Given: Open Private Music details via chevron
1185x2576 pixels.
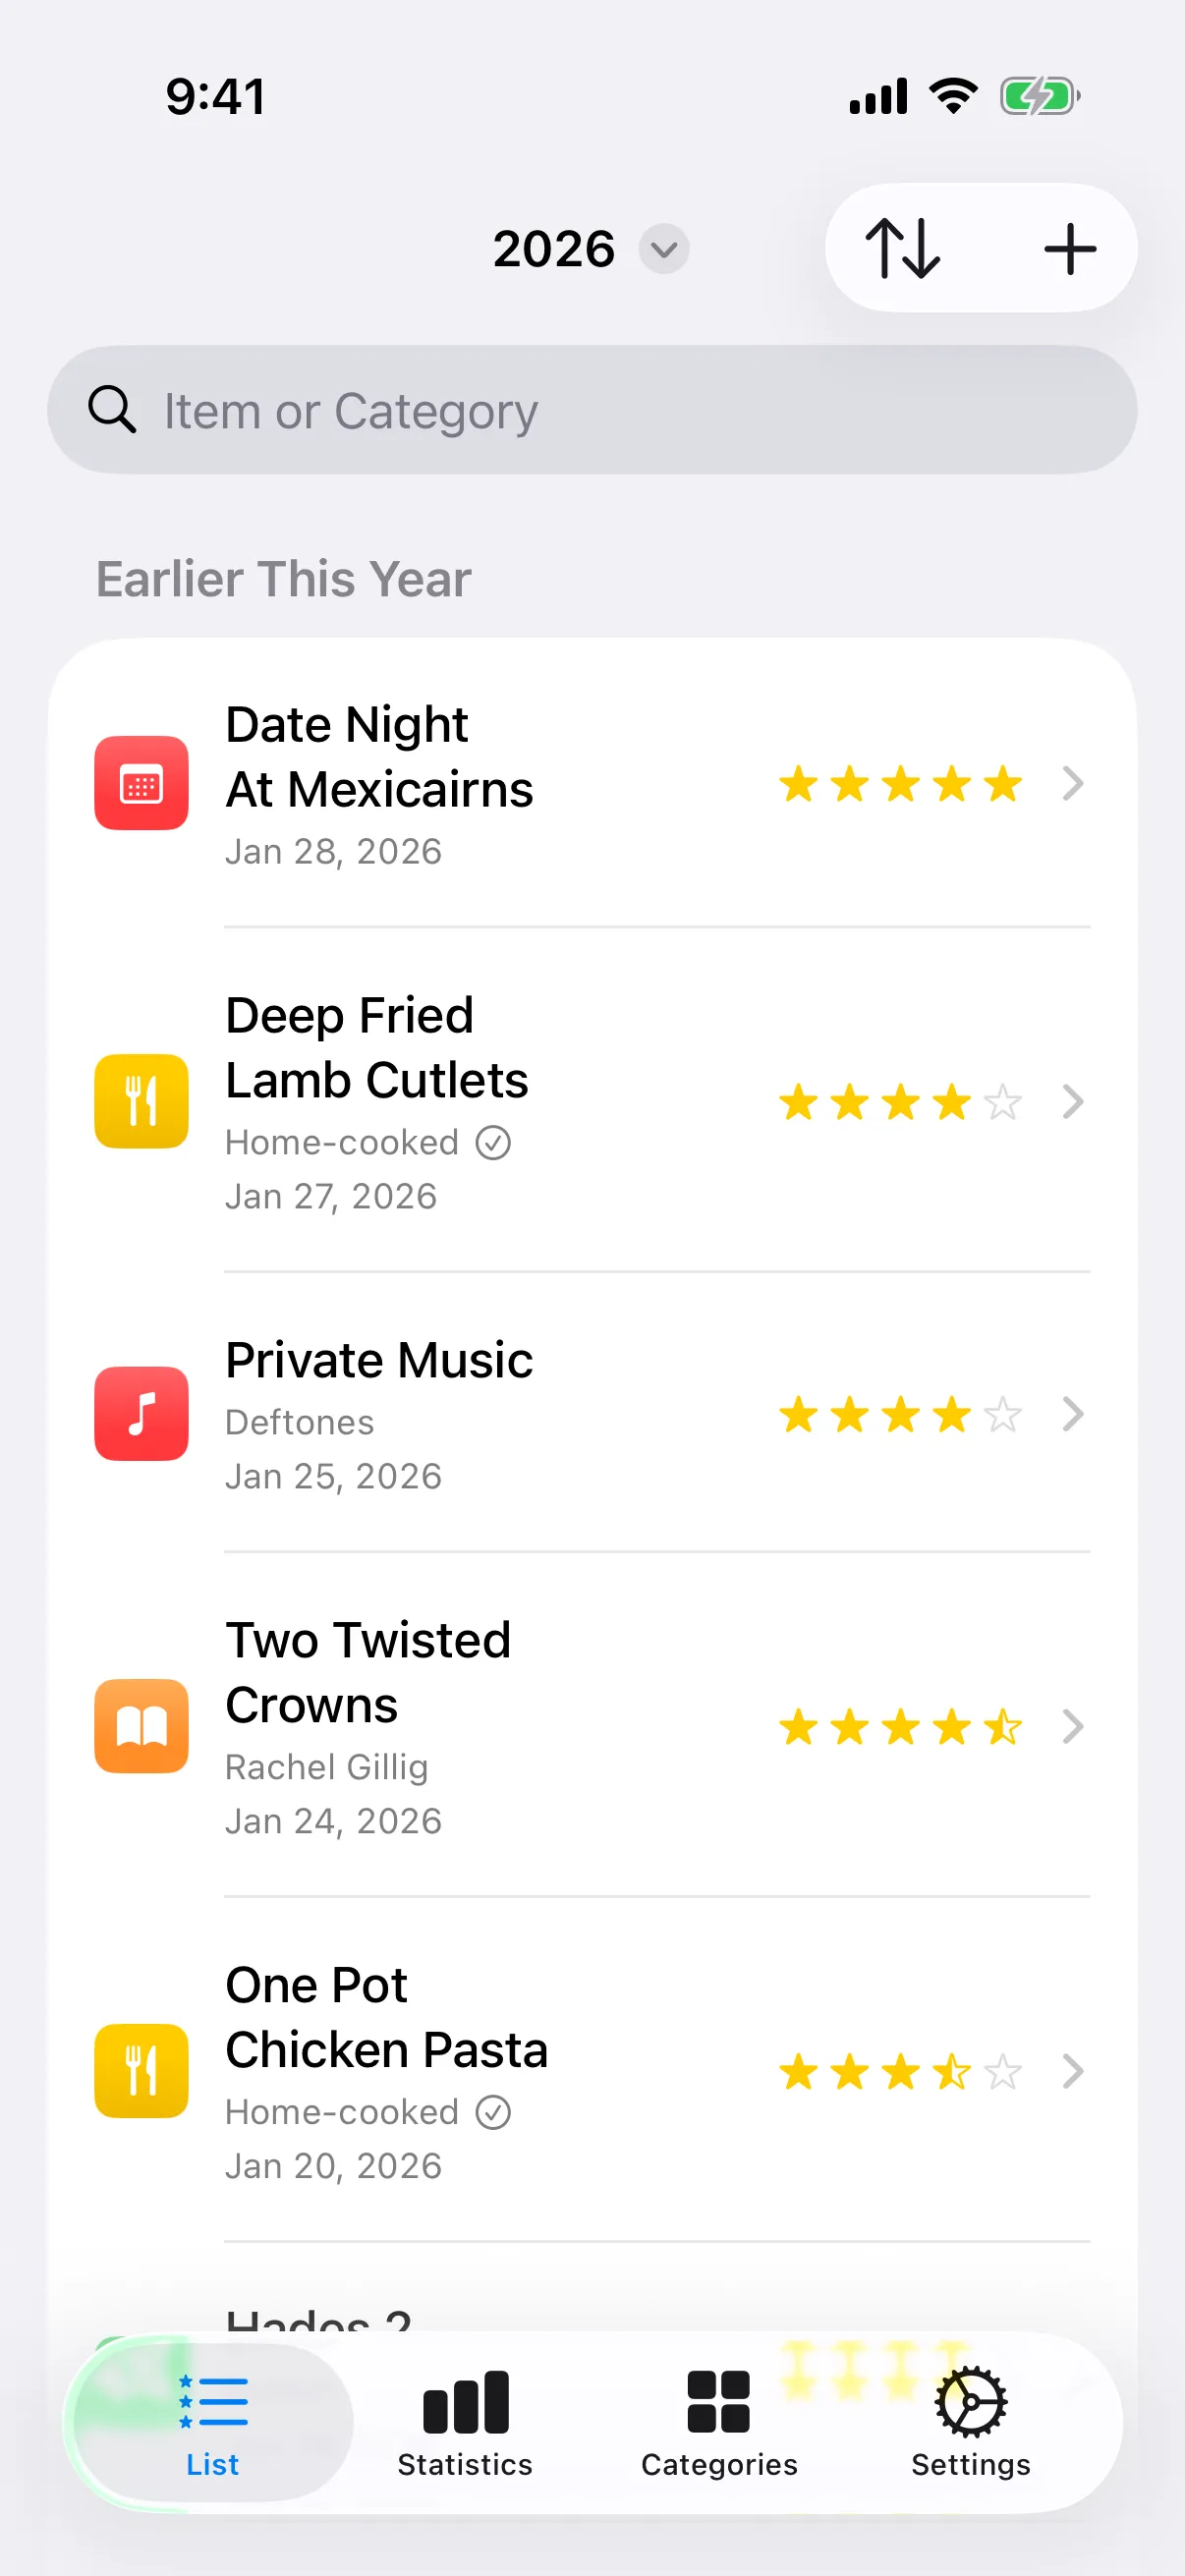Looking at the screenshot, I should point(1072,1414).
